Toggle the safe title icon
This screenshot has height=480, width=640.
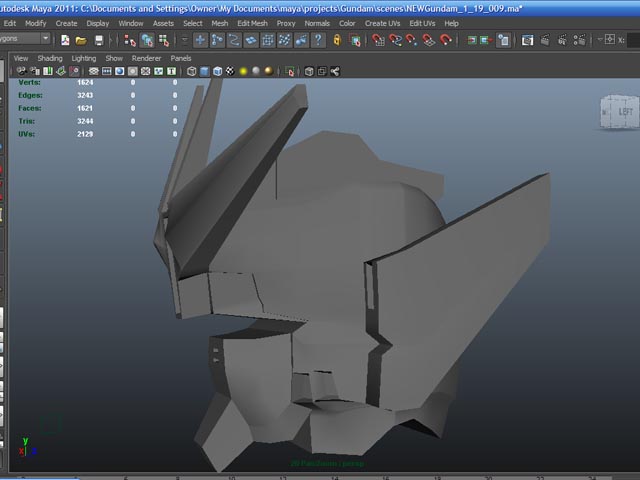pyautogui.click(x=171, y=71)
